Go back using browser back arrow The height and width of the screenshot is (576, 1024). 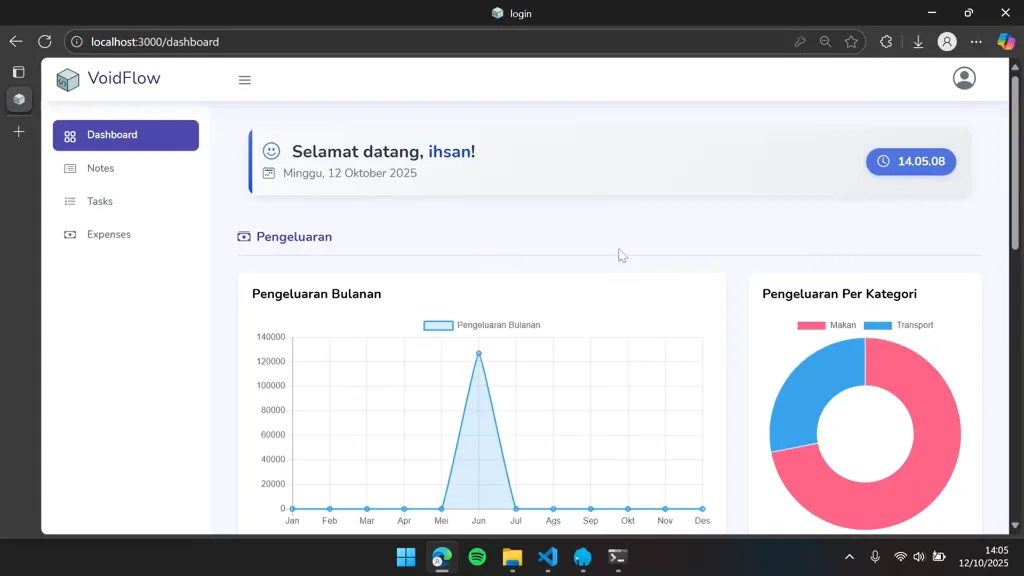[16, 42]
